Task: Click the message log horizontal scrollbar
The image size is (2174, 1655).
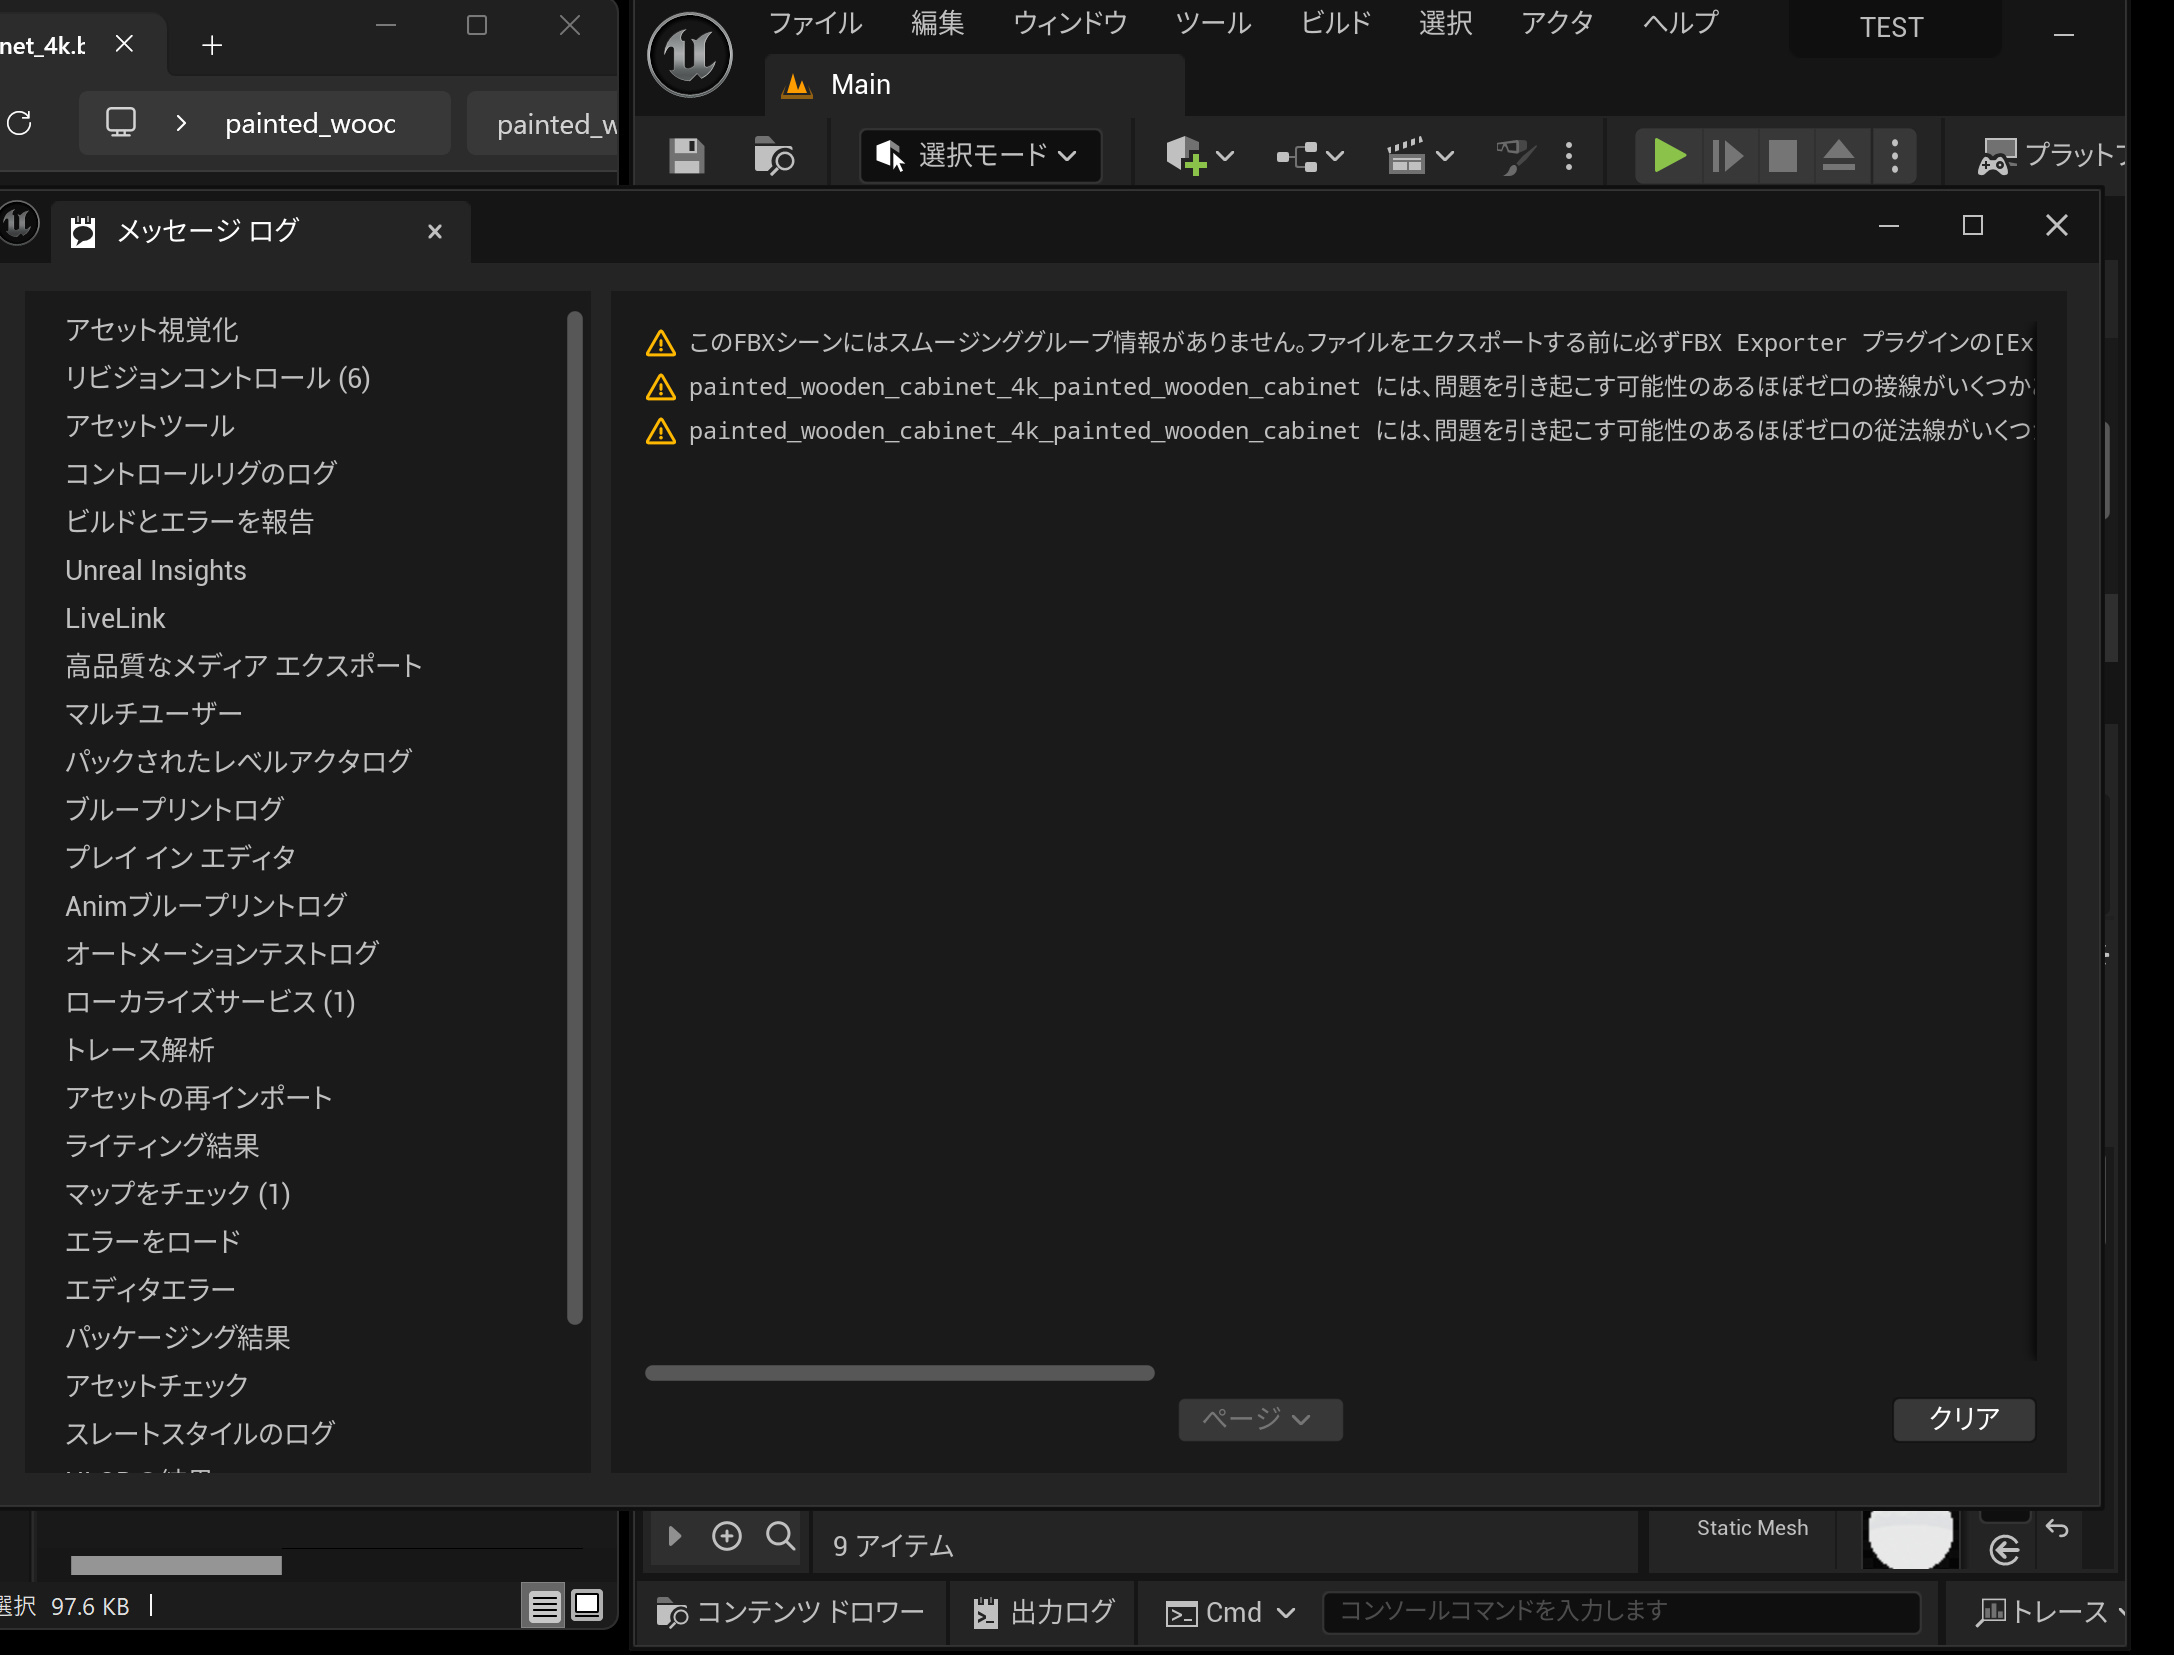Action: tap(899, 1373)
